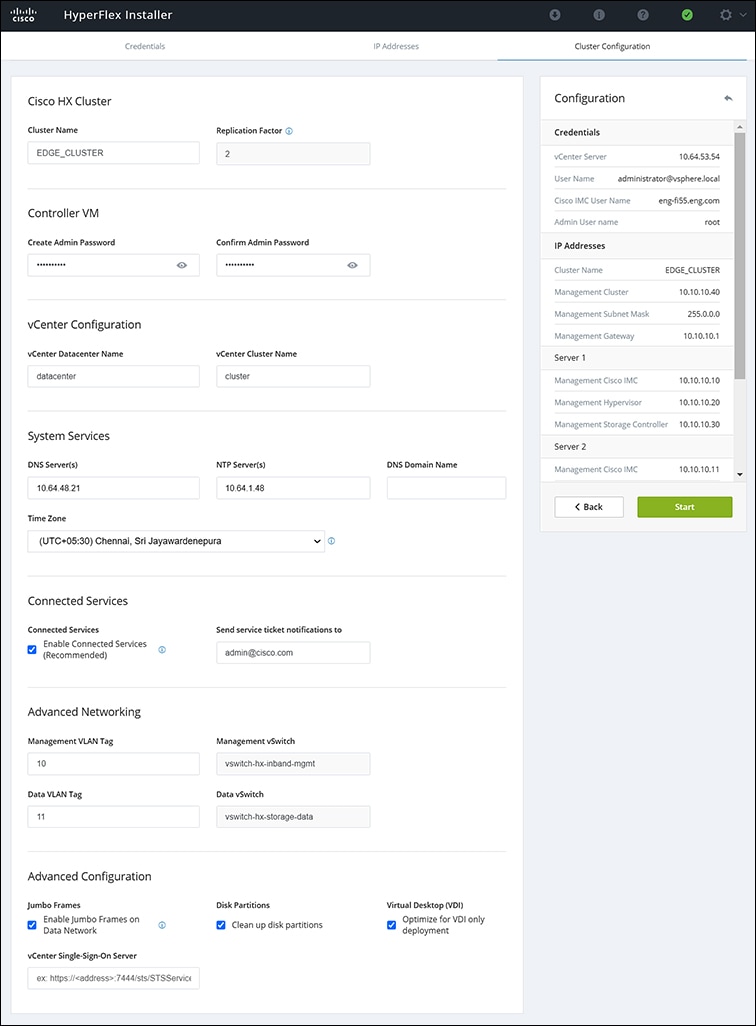Click the Time Zone info icon
The width and height of the screenshot is (756, 1026).
(x=331, y=541)
